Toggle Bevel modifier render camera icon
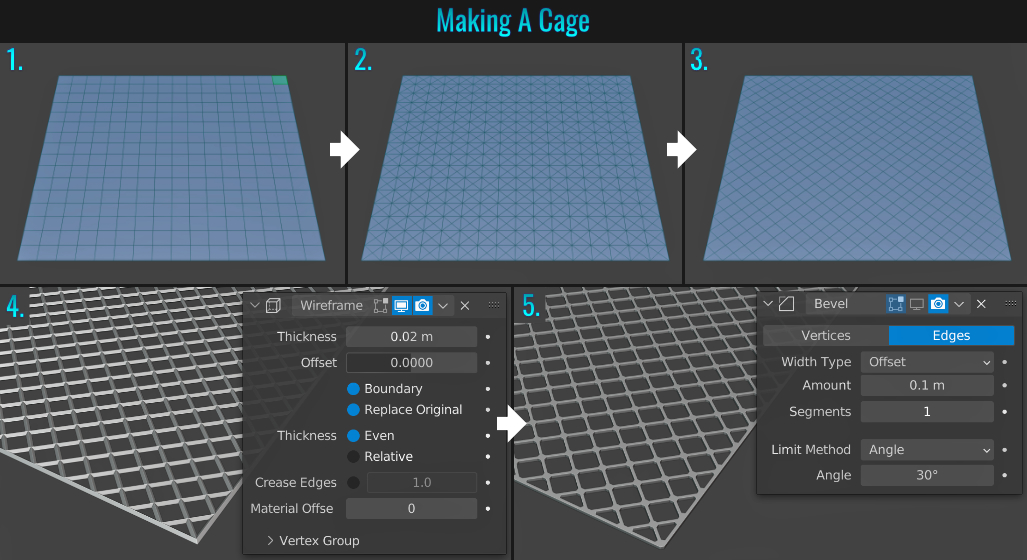 click(x=938, y=304)
